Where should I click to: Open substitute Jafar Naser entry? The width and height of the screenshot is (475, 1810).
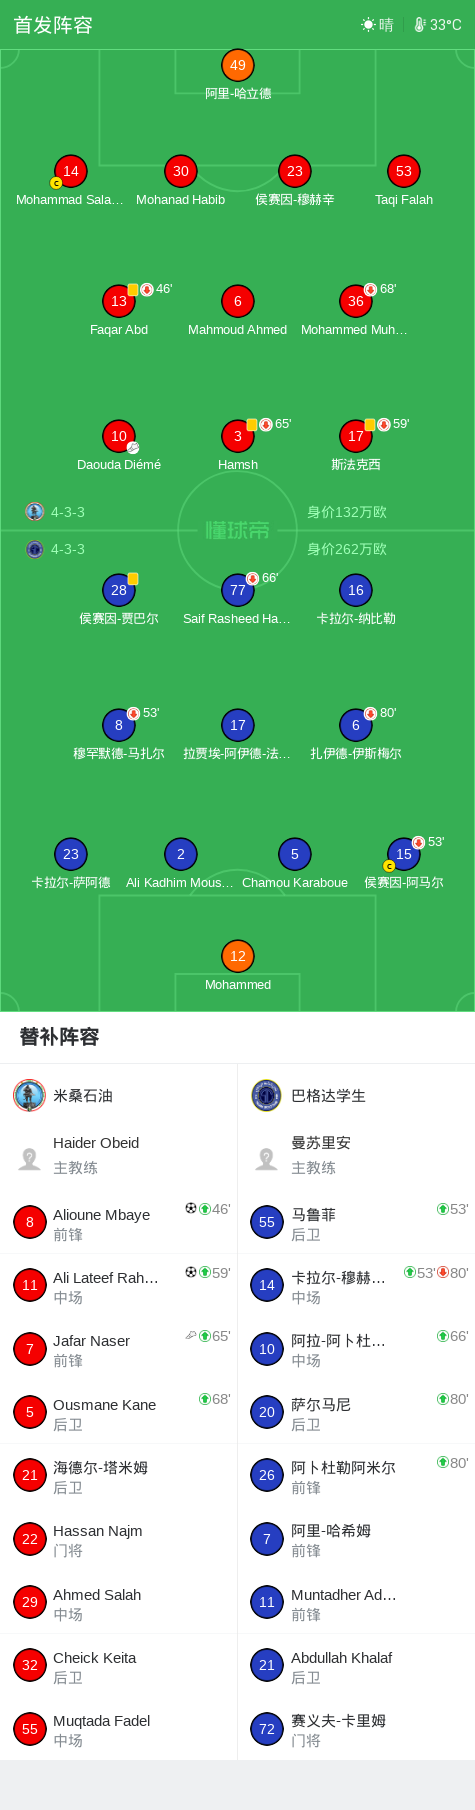tap(119, 1349)
